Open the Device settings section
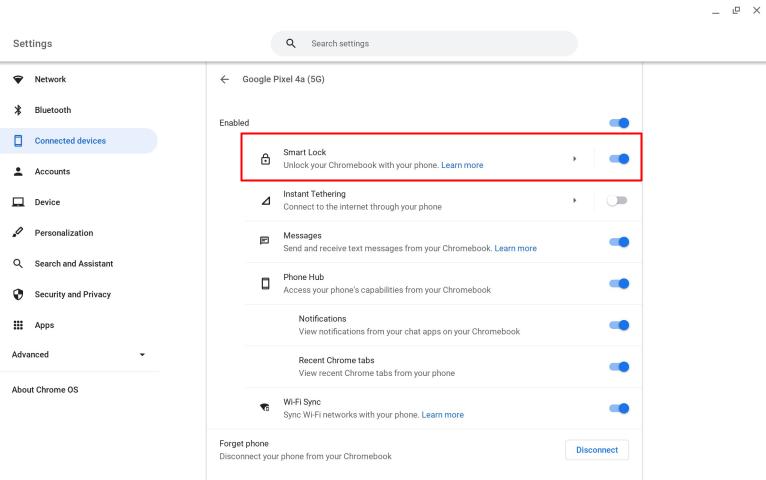766x480 pixels. pos(78,202)
